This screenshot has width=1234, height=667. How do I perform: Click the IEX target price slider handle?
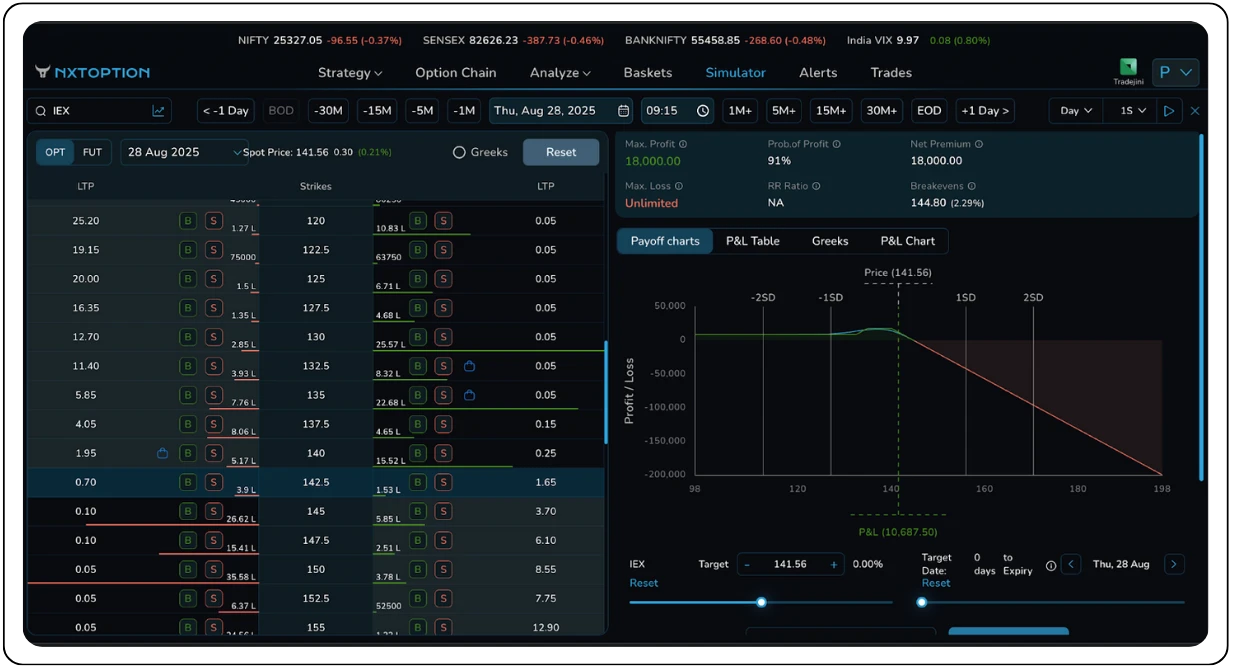(x=761, y=602)
